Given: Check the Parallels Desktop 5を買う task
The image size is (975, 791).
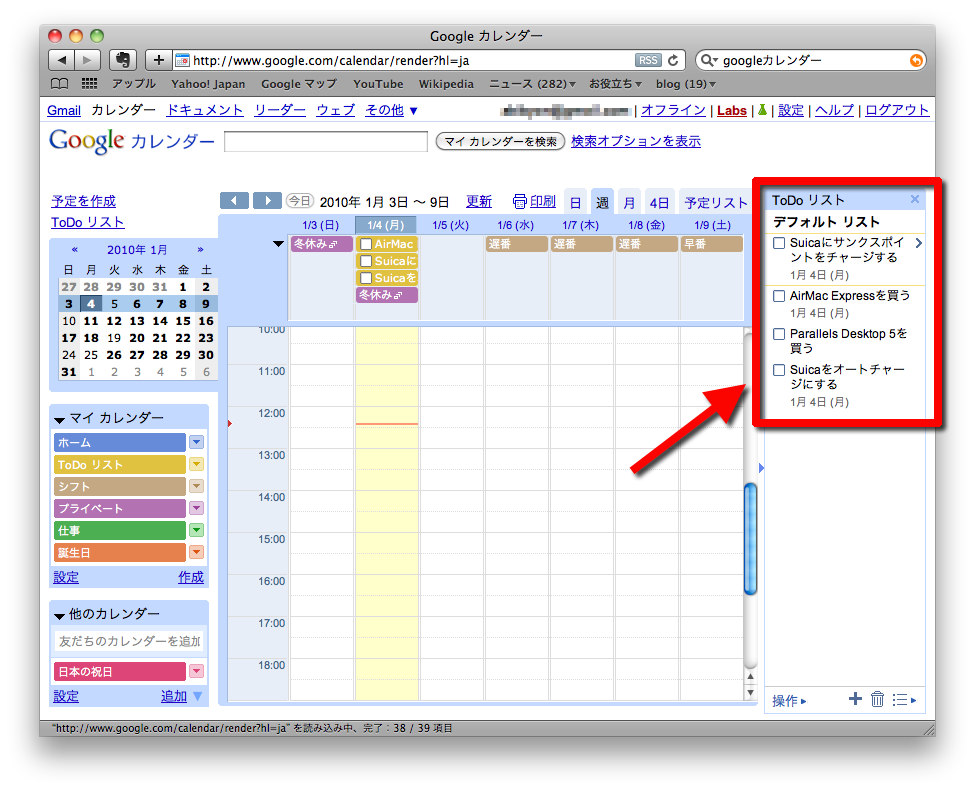Looking at the screenshot, I should (x=779, y=334).
